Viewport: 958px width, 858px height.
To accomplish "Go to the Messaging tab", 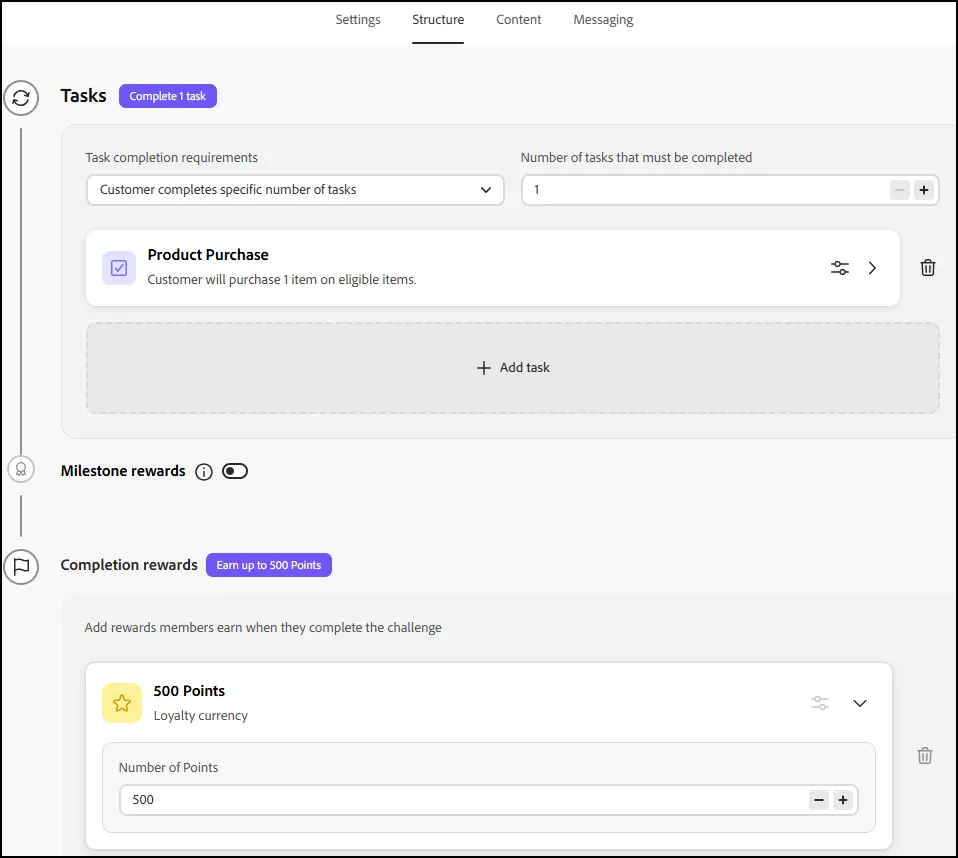I will [603, 20].
